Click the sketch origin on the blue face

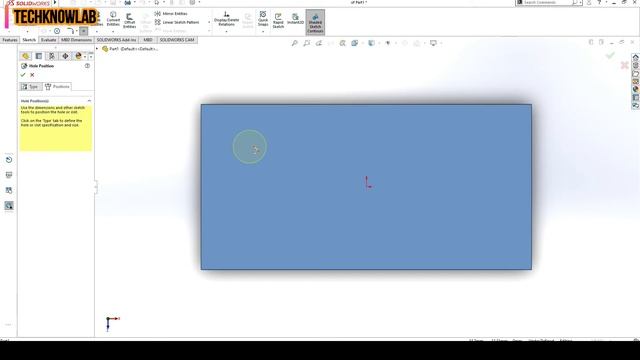click(x=368, y=183)
